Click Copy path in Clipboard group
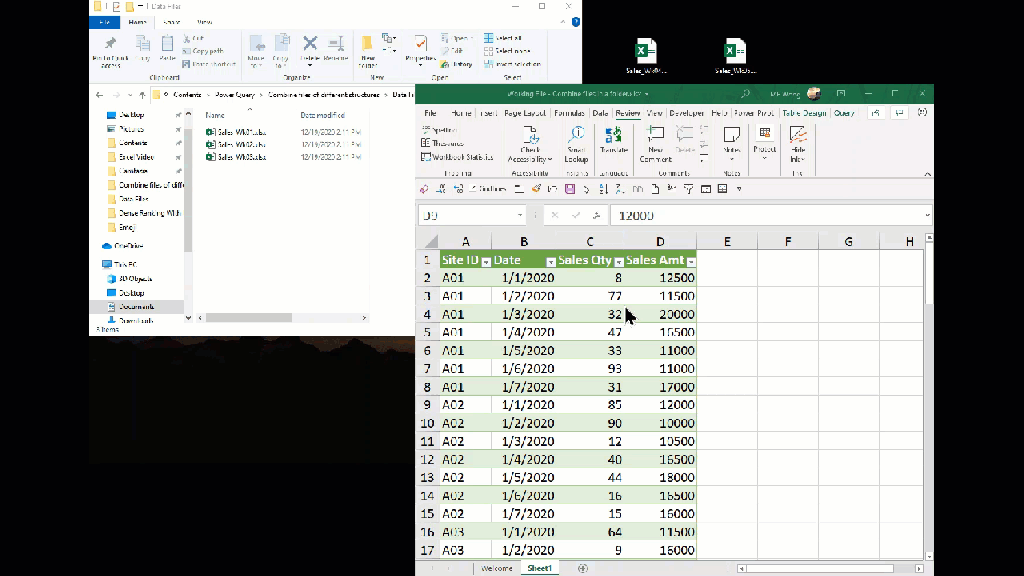Viewport: 1024px width, 576px height. coord(208,51)
